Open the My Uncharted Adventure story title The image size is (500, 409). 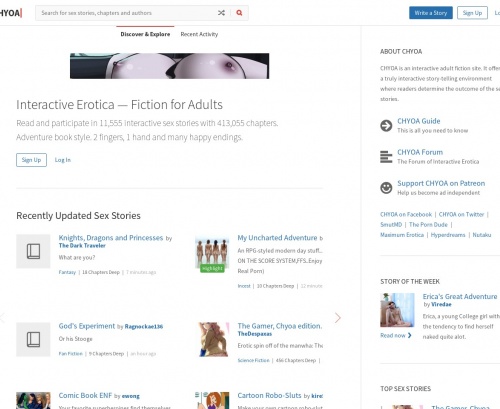click(277, 238)
